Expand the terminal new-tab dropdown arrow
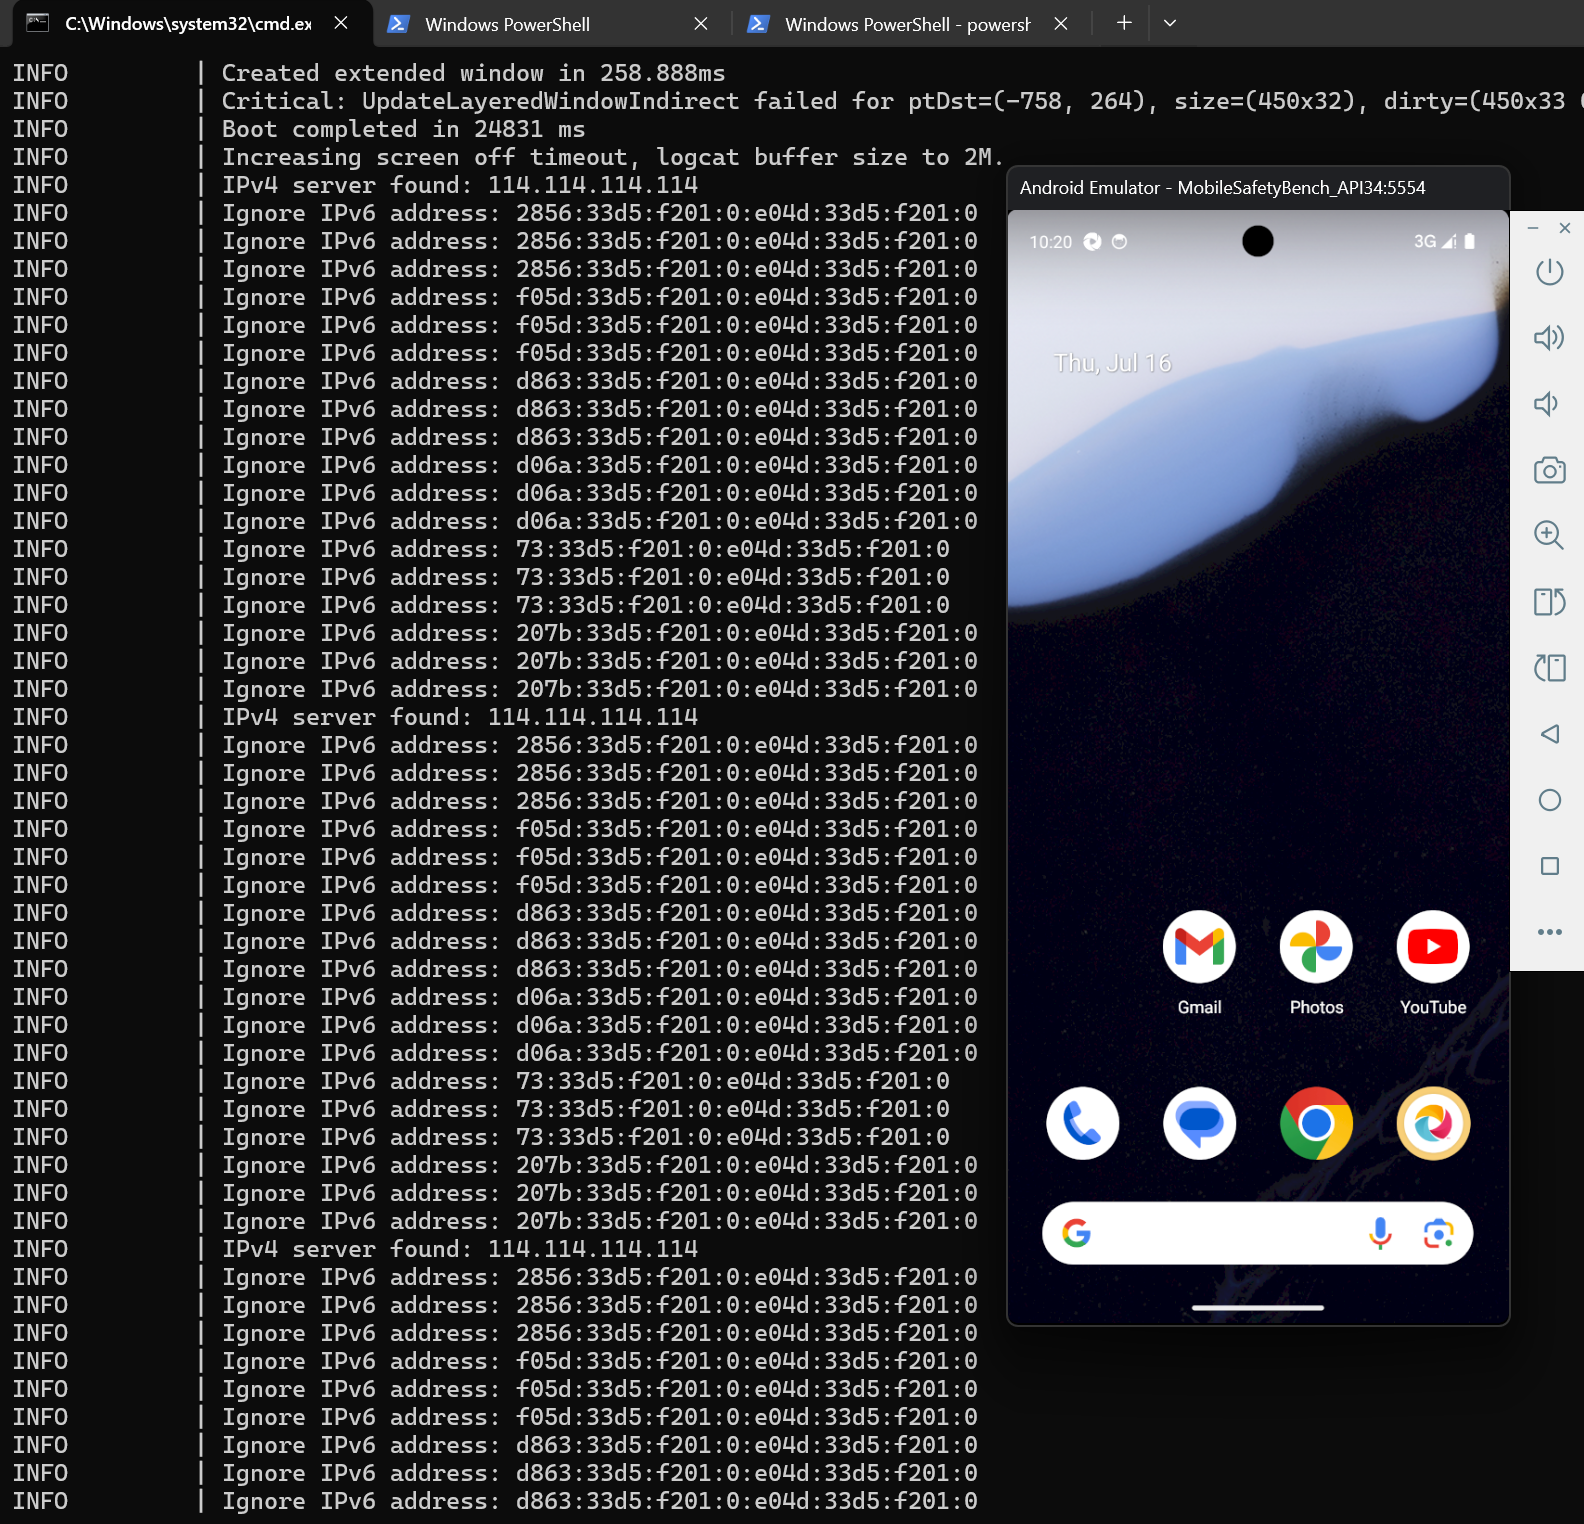Screen dimensions: 1584x1524 [x=1169, y=23]
